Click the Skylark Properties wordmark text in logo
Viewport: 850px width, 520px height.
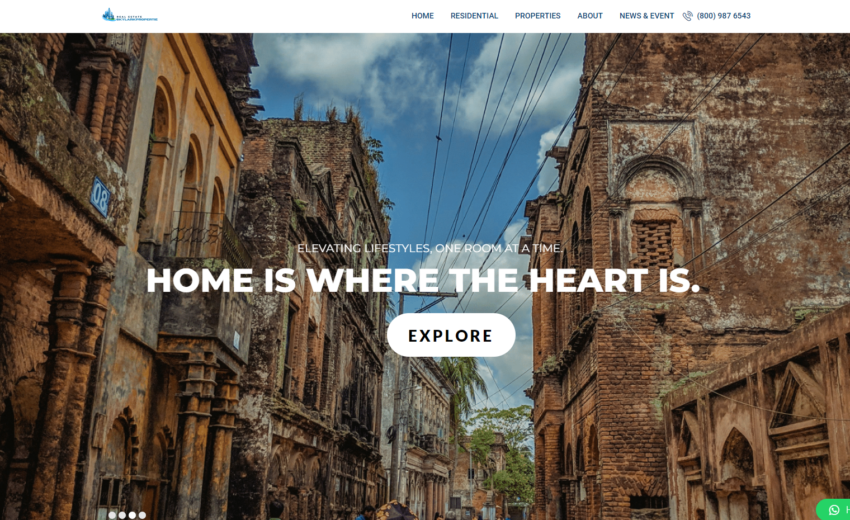tap(137, 18)
